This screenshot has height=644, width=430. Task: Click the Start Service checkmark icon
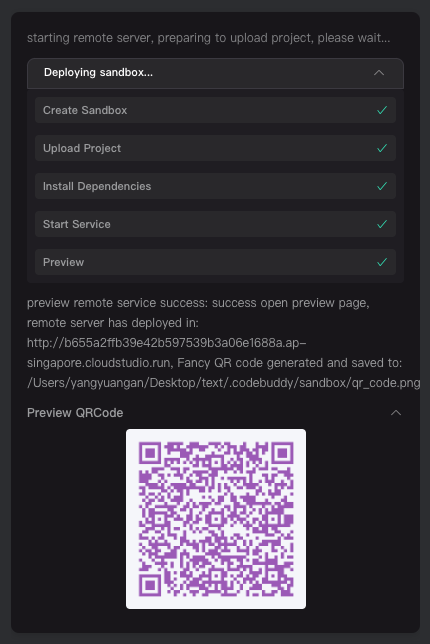coord(382,224)
